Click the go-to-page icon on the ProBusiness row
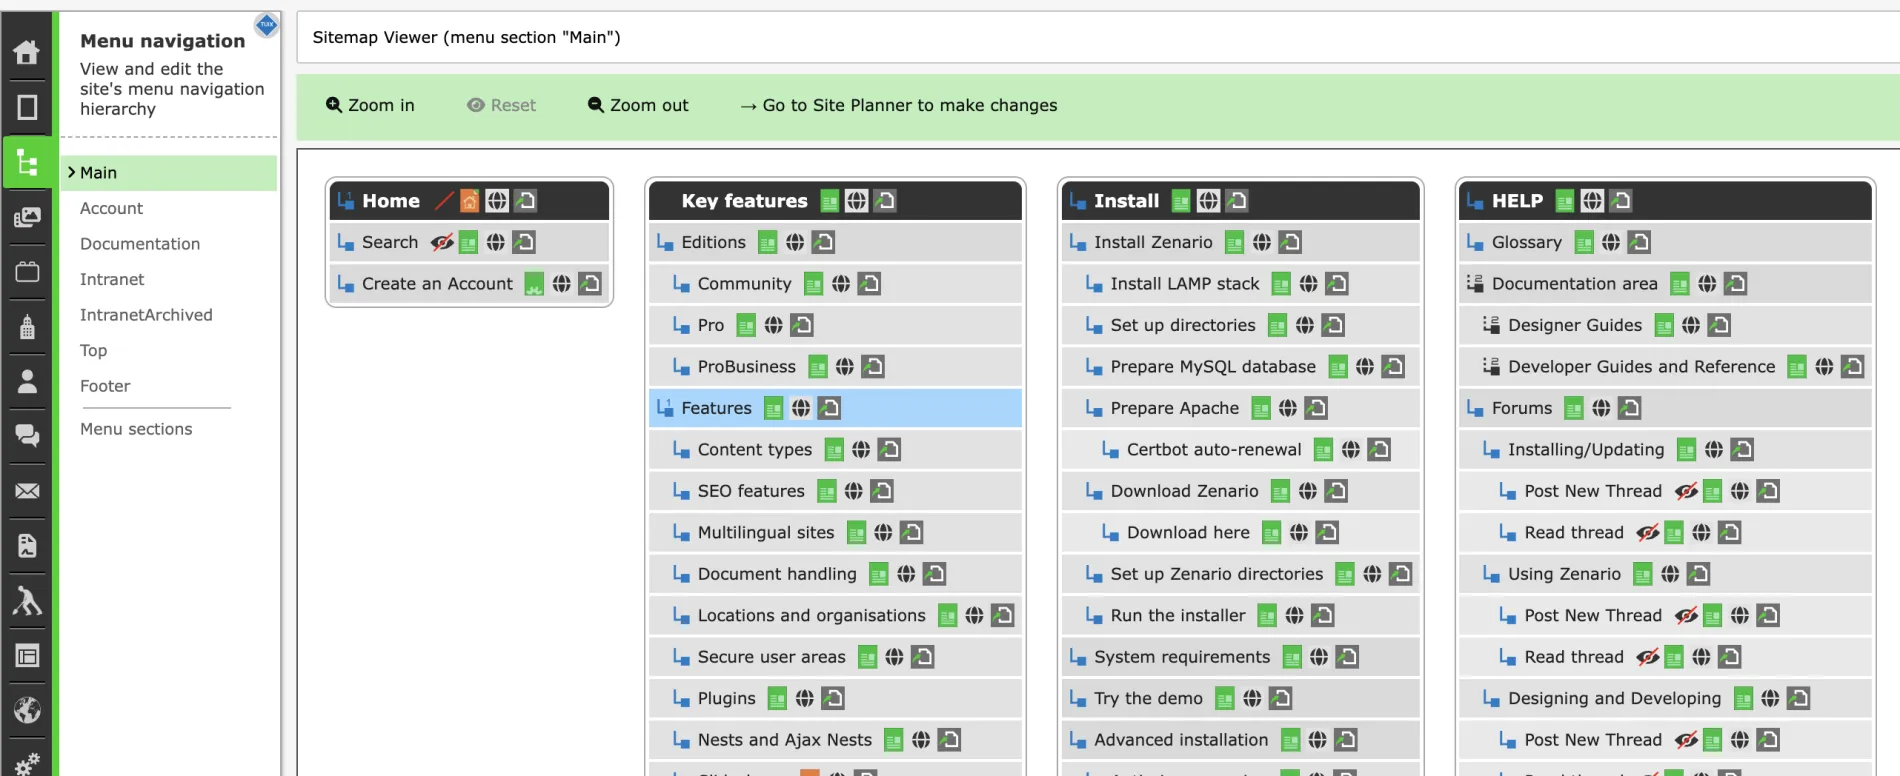This screenshot has height=776, width=1900. (873, 367)
